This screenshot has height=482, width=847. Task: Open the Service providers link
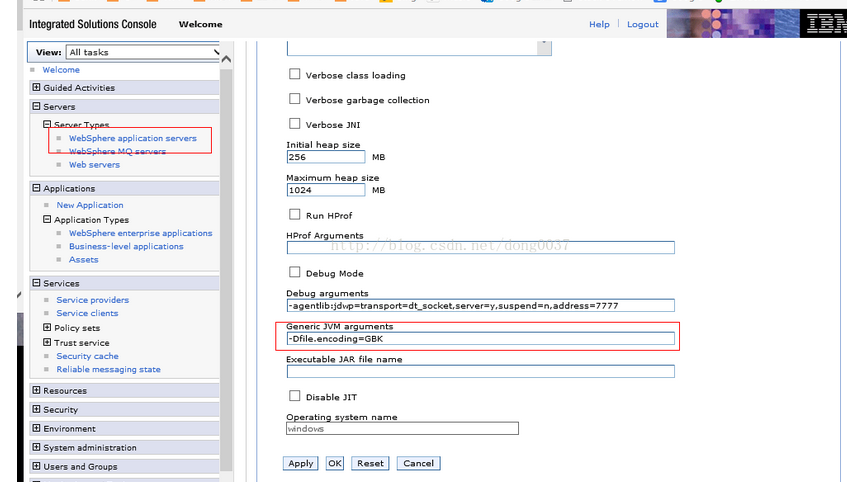[x=93, y=300]
